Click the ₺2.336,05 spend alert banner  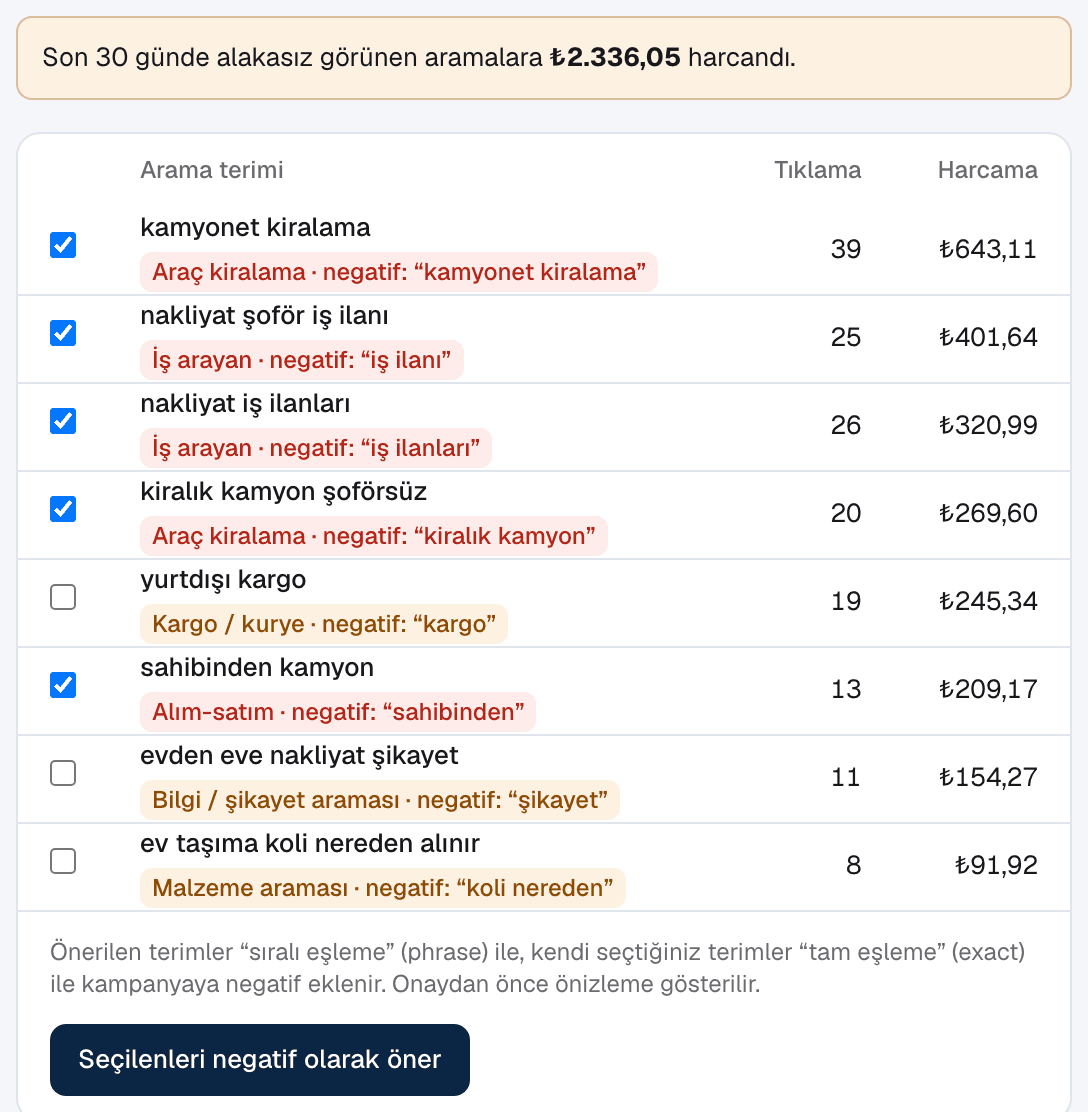(544, 58)
